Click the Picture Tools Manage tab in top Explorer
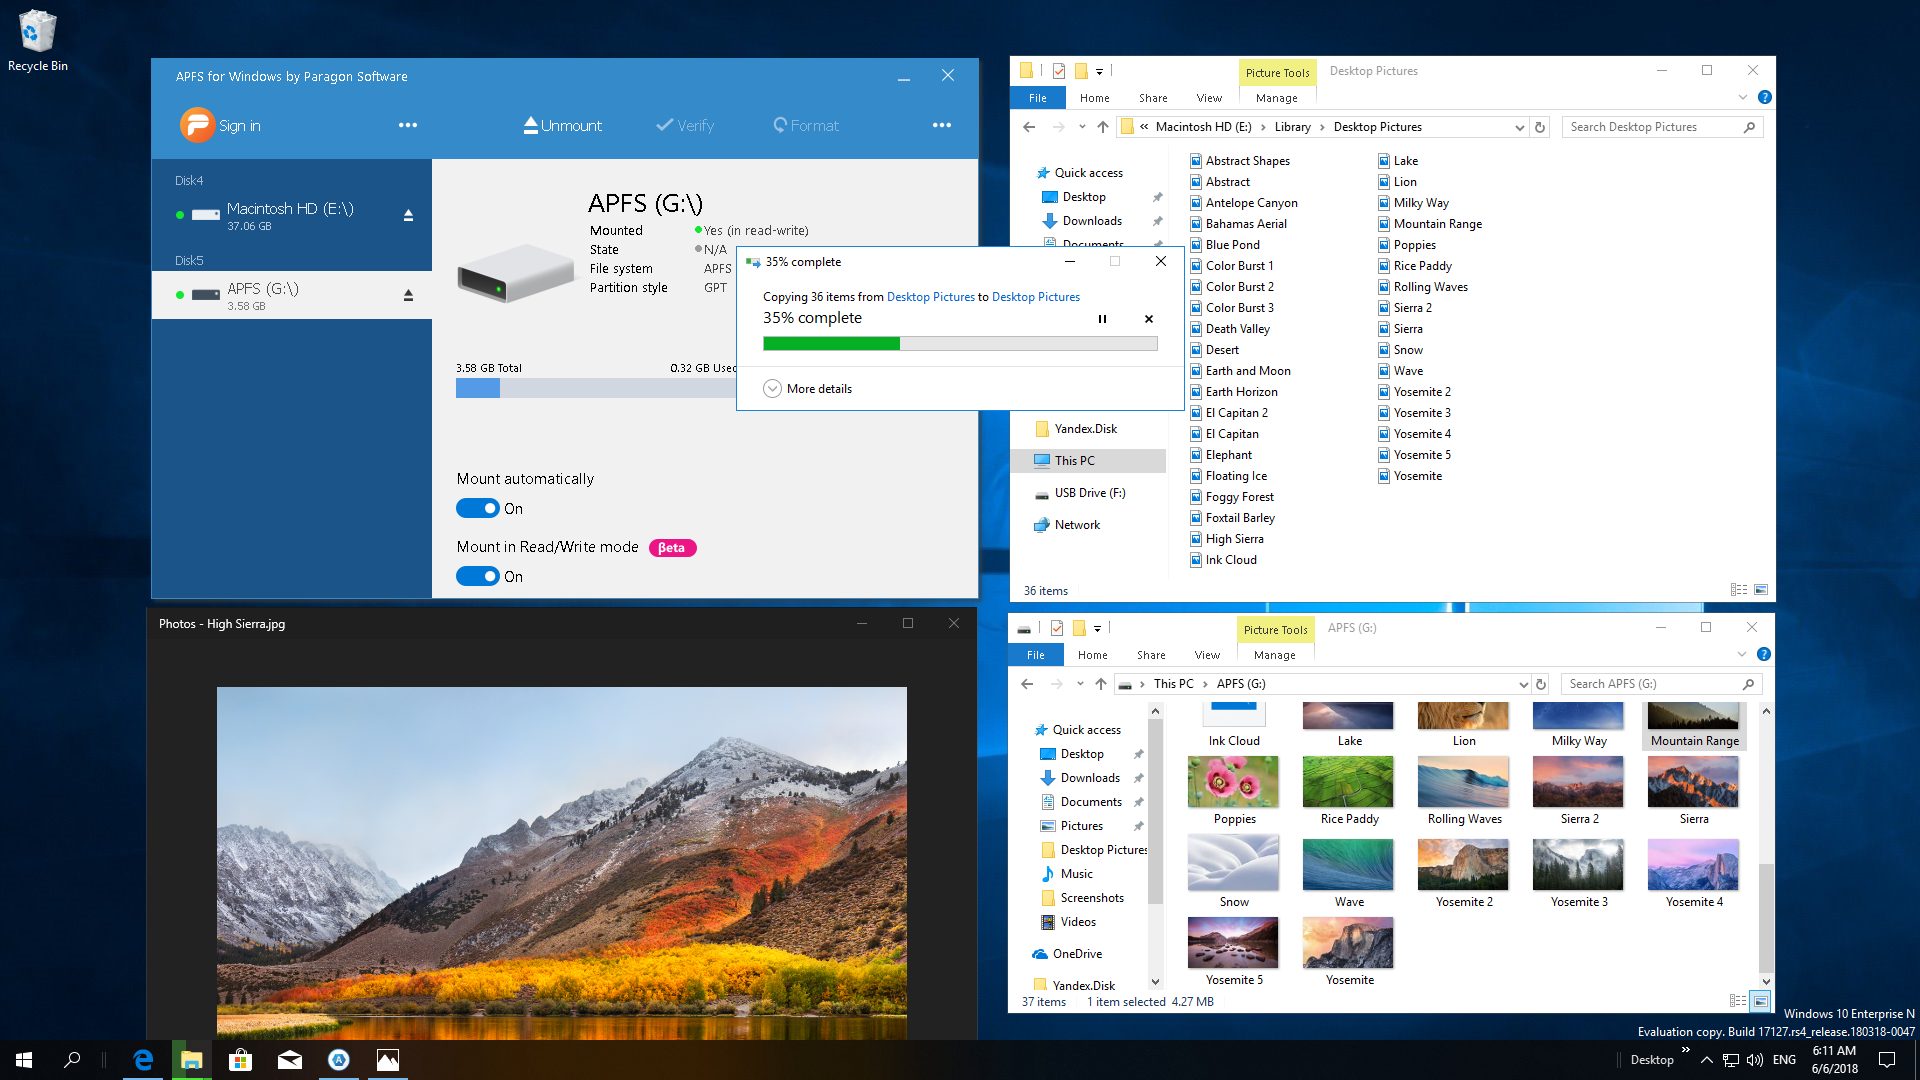The image size is (1920, 1080). [x=1274, y=98]
